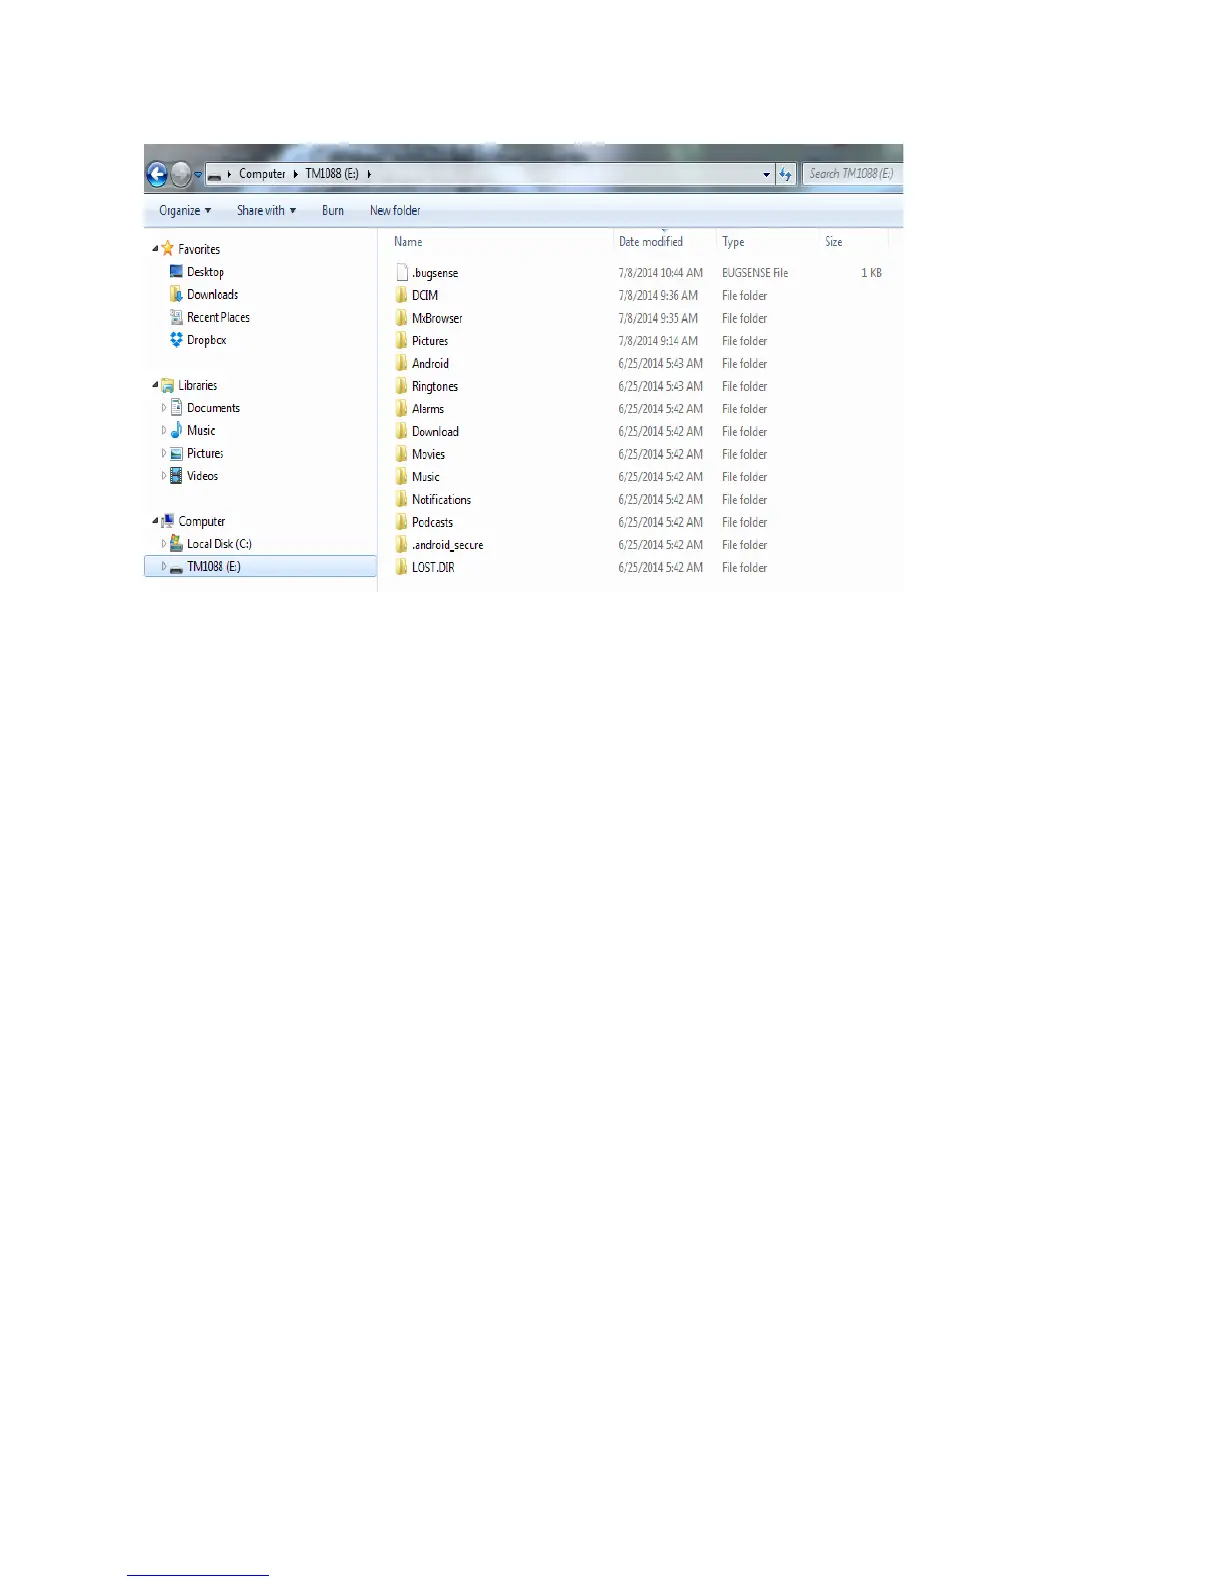The height and width of the screenshot is (1584, 1224).
Task: Collapse the Libraries group
Action: 155,385
